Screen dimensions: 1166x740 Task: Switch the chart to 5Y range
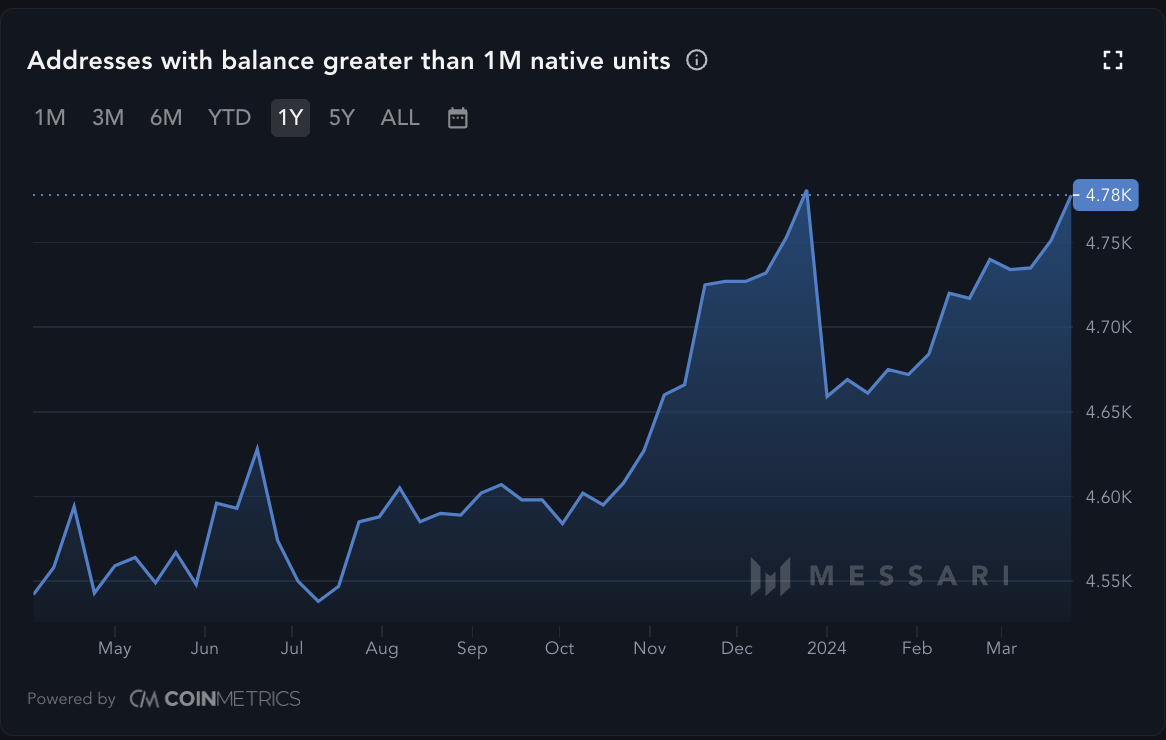[342, 118]
